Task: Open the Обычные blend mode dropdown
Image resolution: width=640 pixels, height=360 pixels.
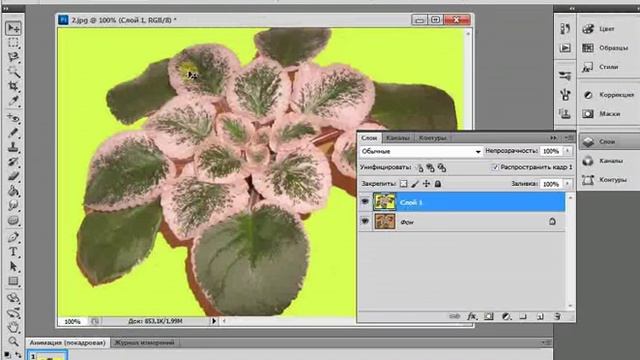Action: pyautogui.click(x=421, y=151)
